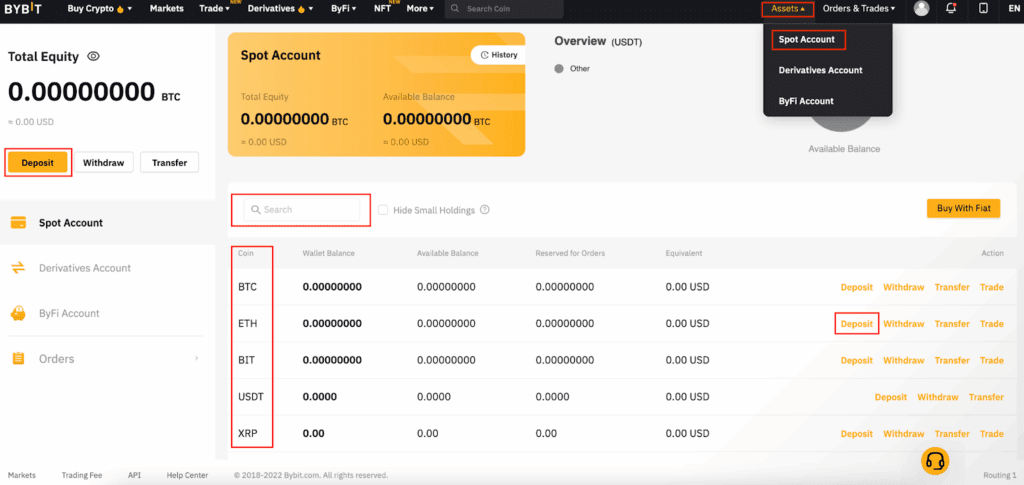Click the Buy With Fiat button

point(964,208)
